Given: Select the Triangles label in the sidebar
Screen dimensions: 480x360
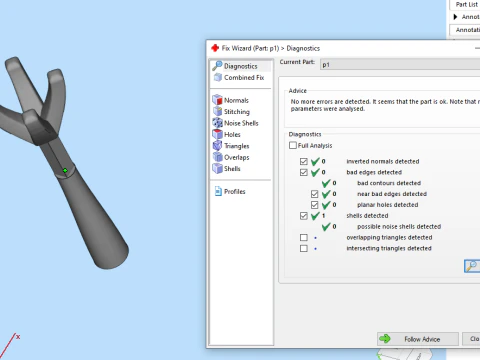Looking at the screenshot, I should tap(236, 146).
